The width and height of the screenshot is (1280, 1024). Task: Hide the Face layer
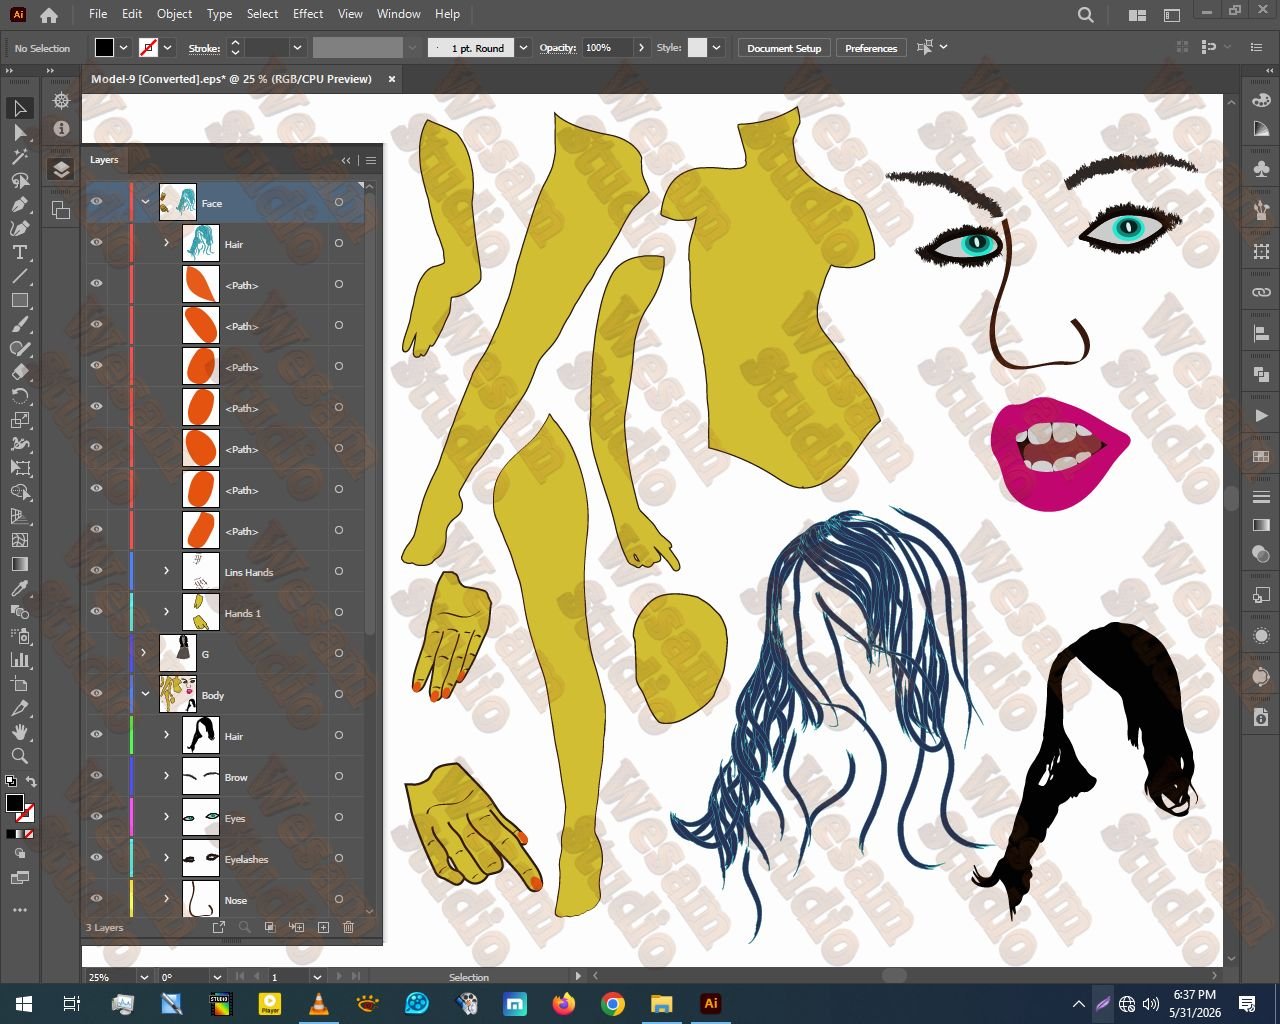(x=97, y=202)
